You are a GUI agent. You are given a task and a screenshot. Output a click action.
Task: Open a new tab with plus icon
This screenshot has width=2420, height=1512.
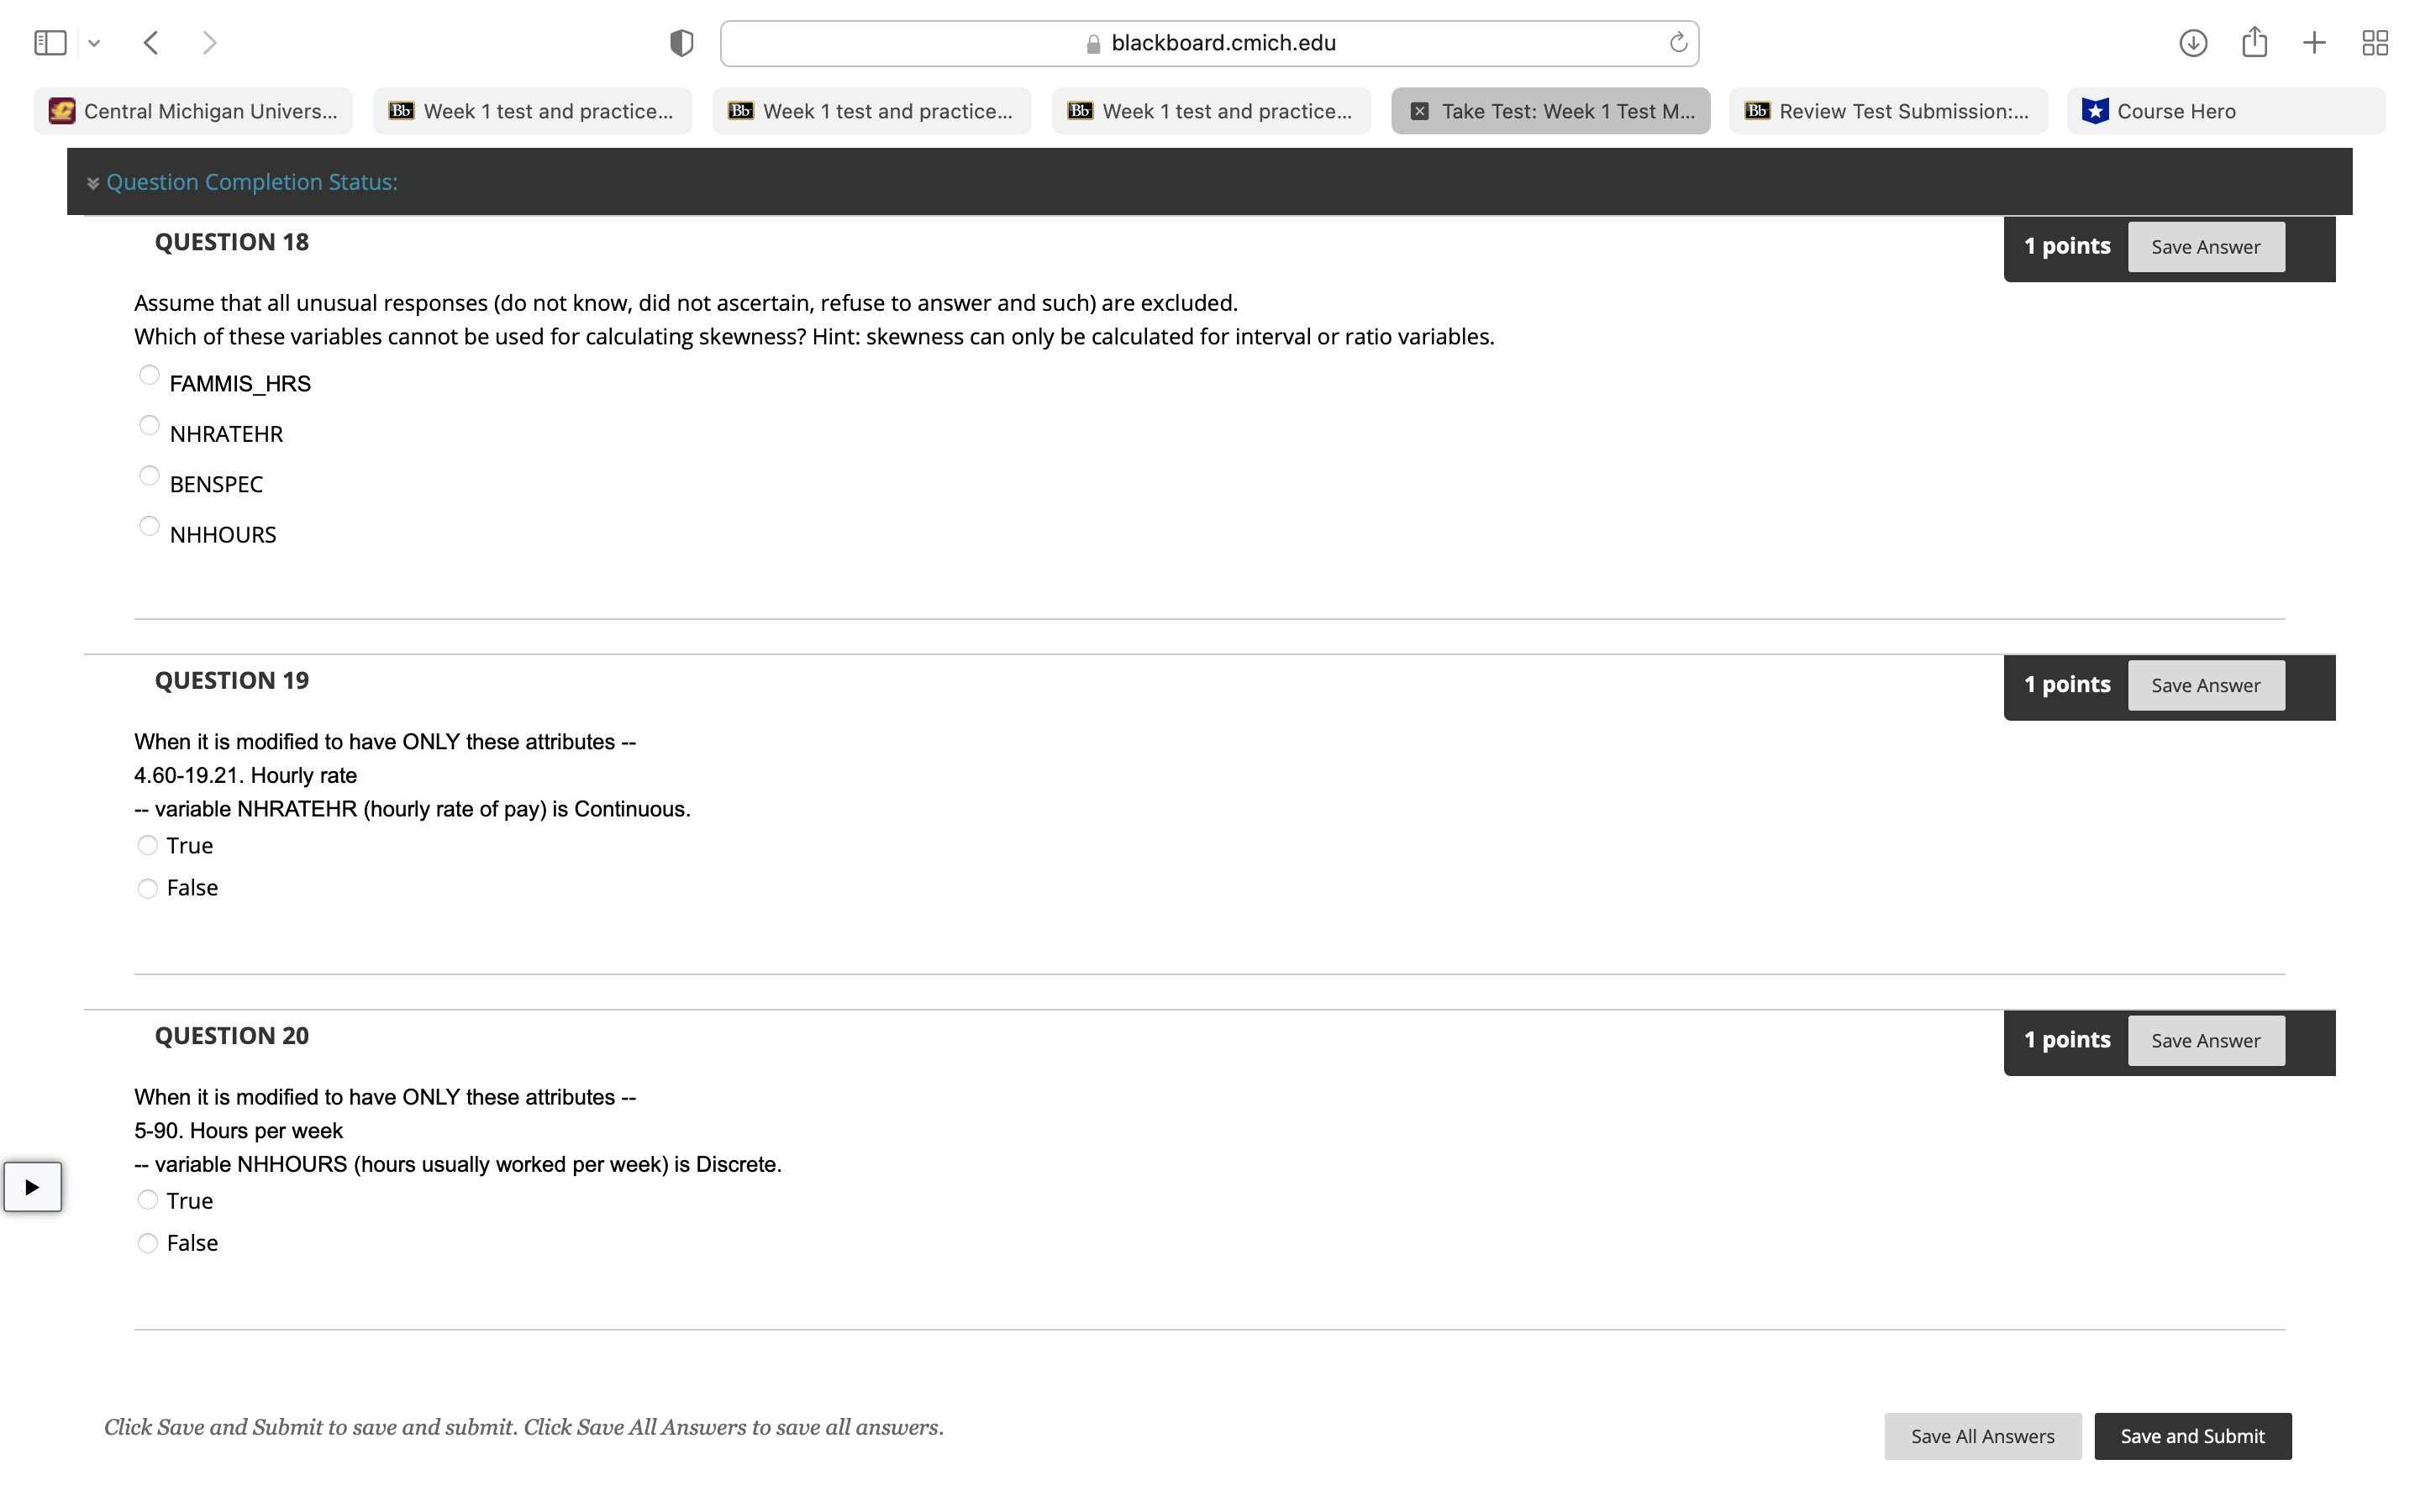coord(2314,43)
